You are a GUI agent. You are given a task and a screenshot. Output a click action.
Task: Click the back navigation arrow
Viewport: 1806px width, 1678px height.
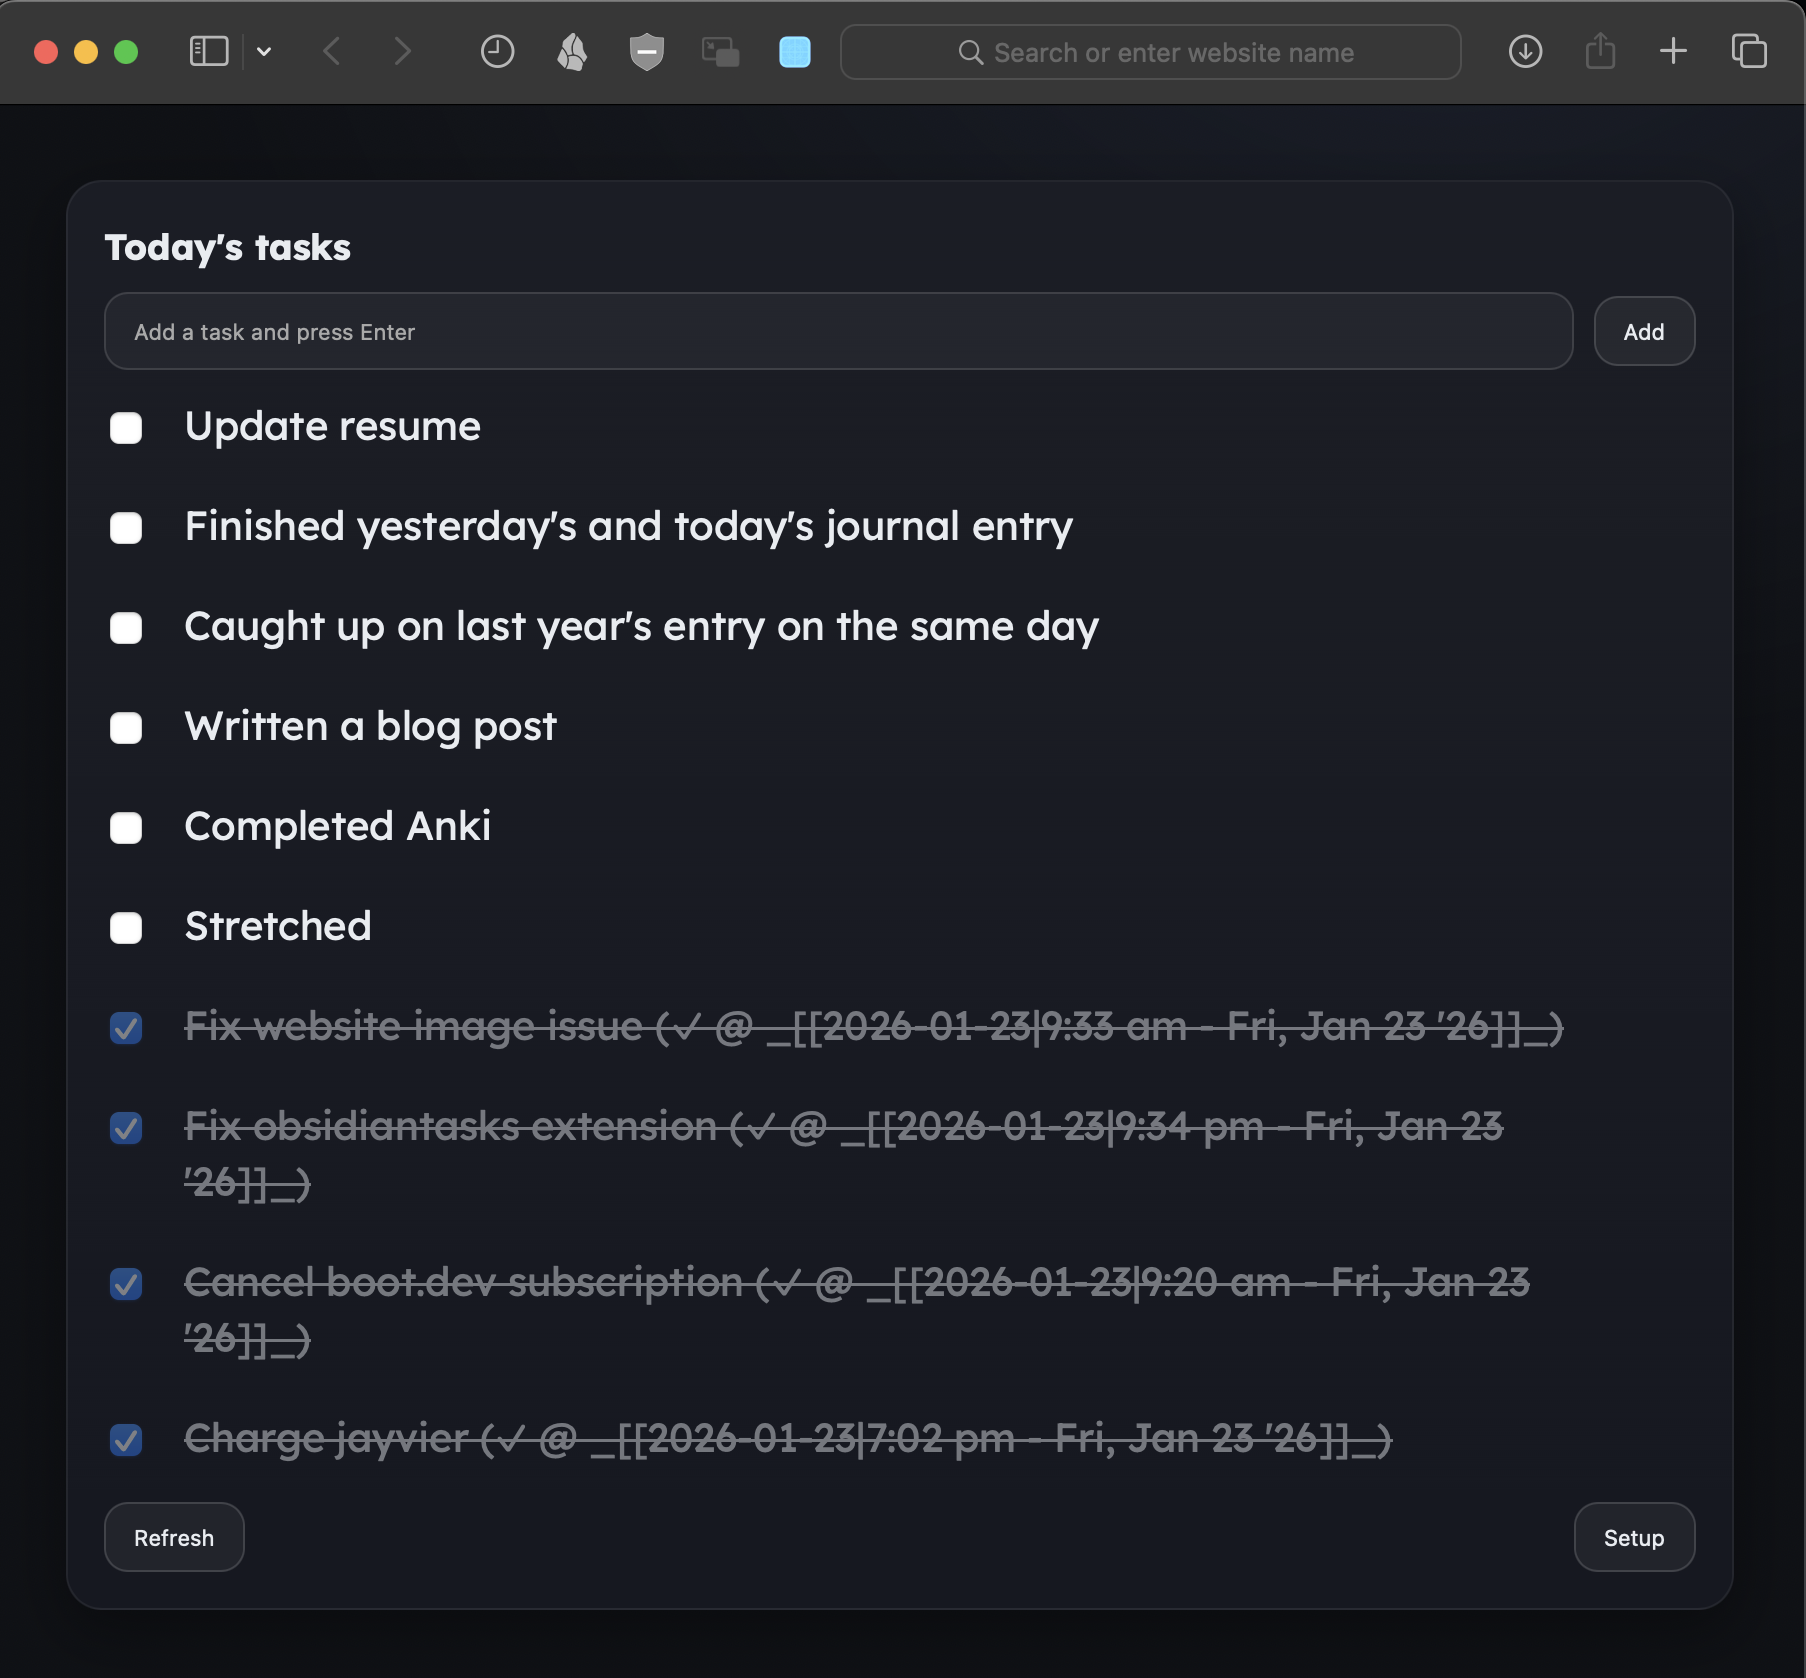pyautogui.click(x=333, y=52)
